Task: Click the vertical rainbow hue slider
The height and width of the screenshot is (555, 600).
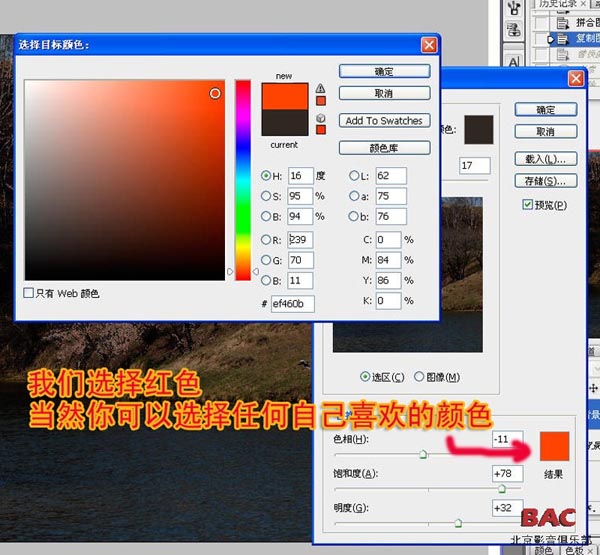Action: point(243,180)
